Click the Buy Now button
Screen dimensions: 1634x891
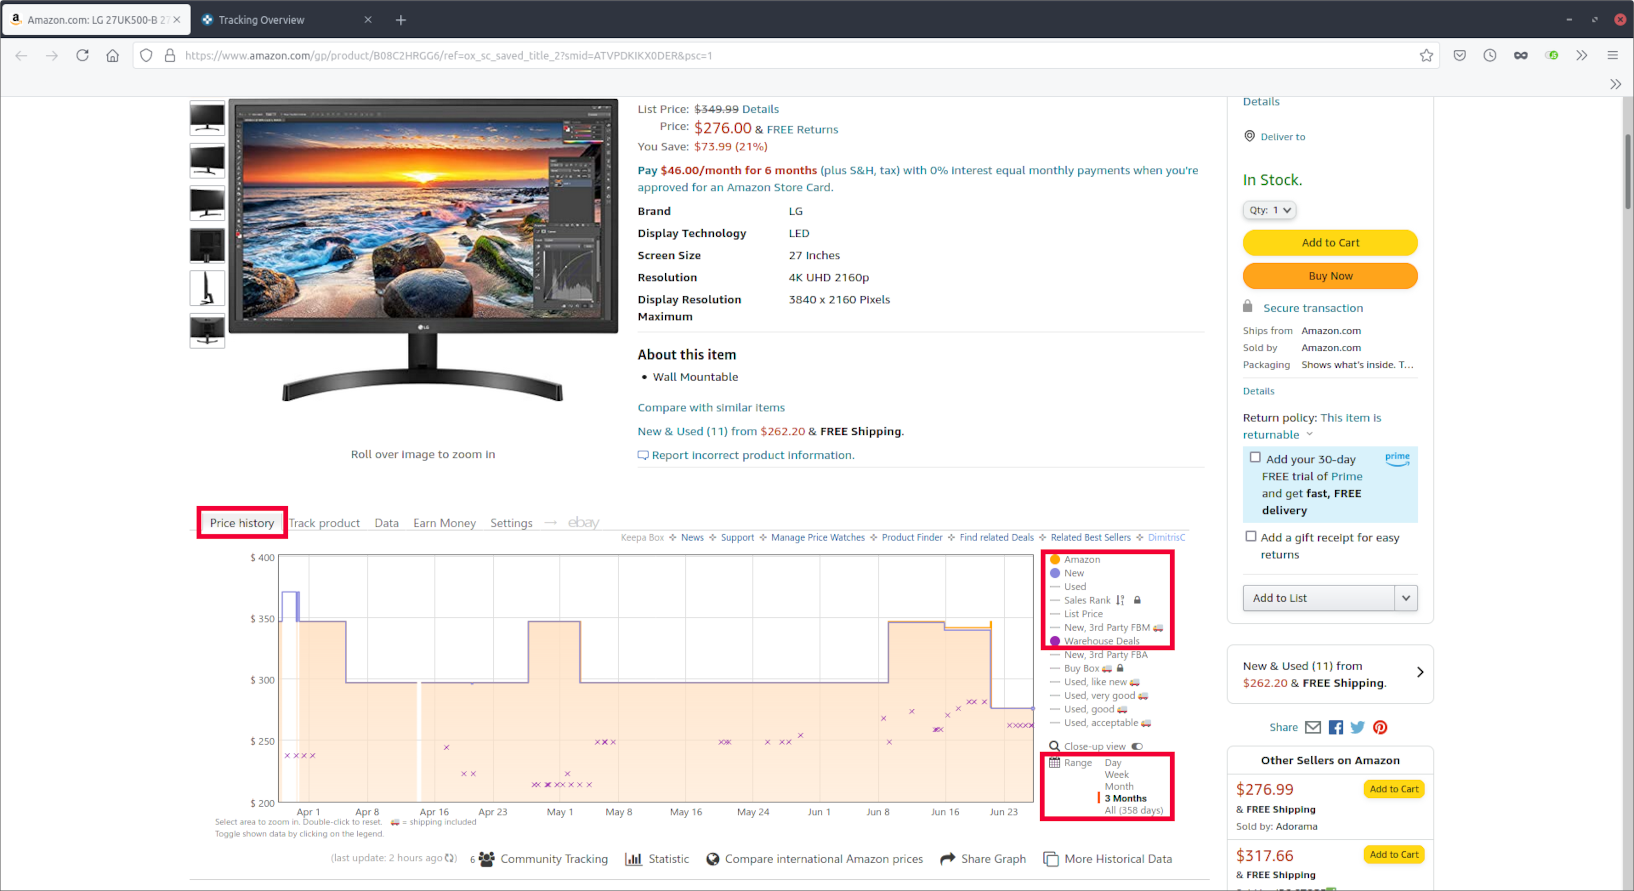1330,276
